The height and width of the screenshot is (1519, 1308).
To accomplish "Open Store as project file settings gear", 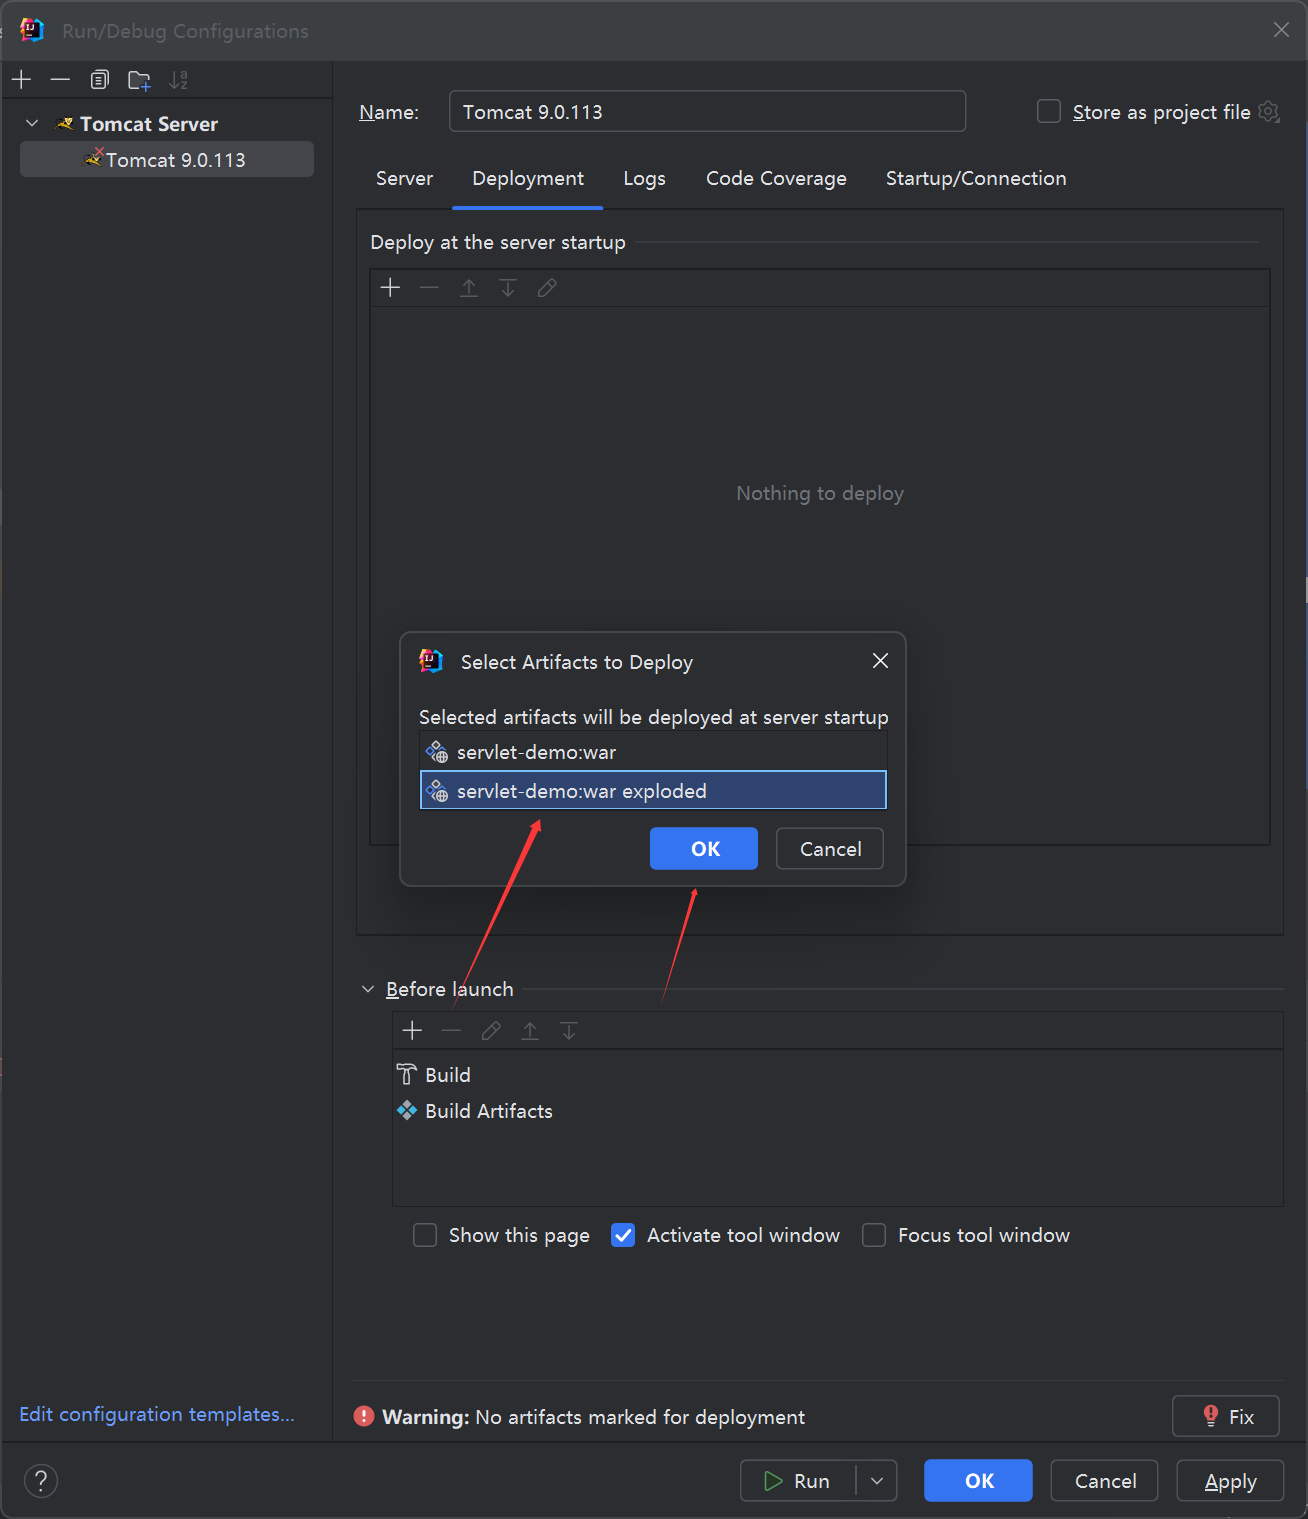I will click(1269, 112).
